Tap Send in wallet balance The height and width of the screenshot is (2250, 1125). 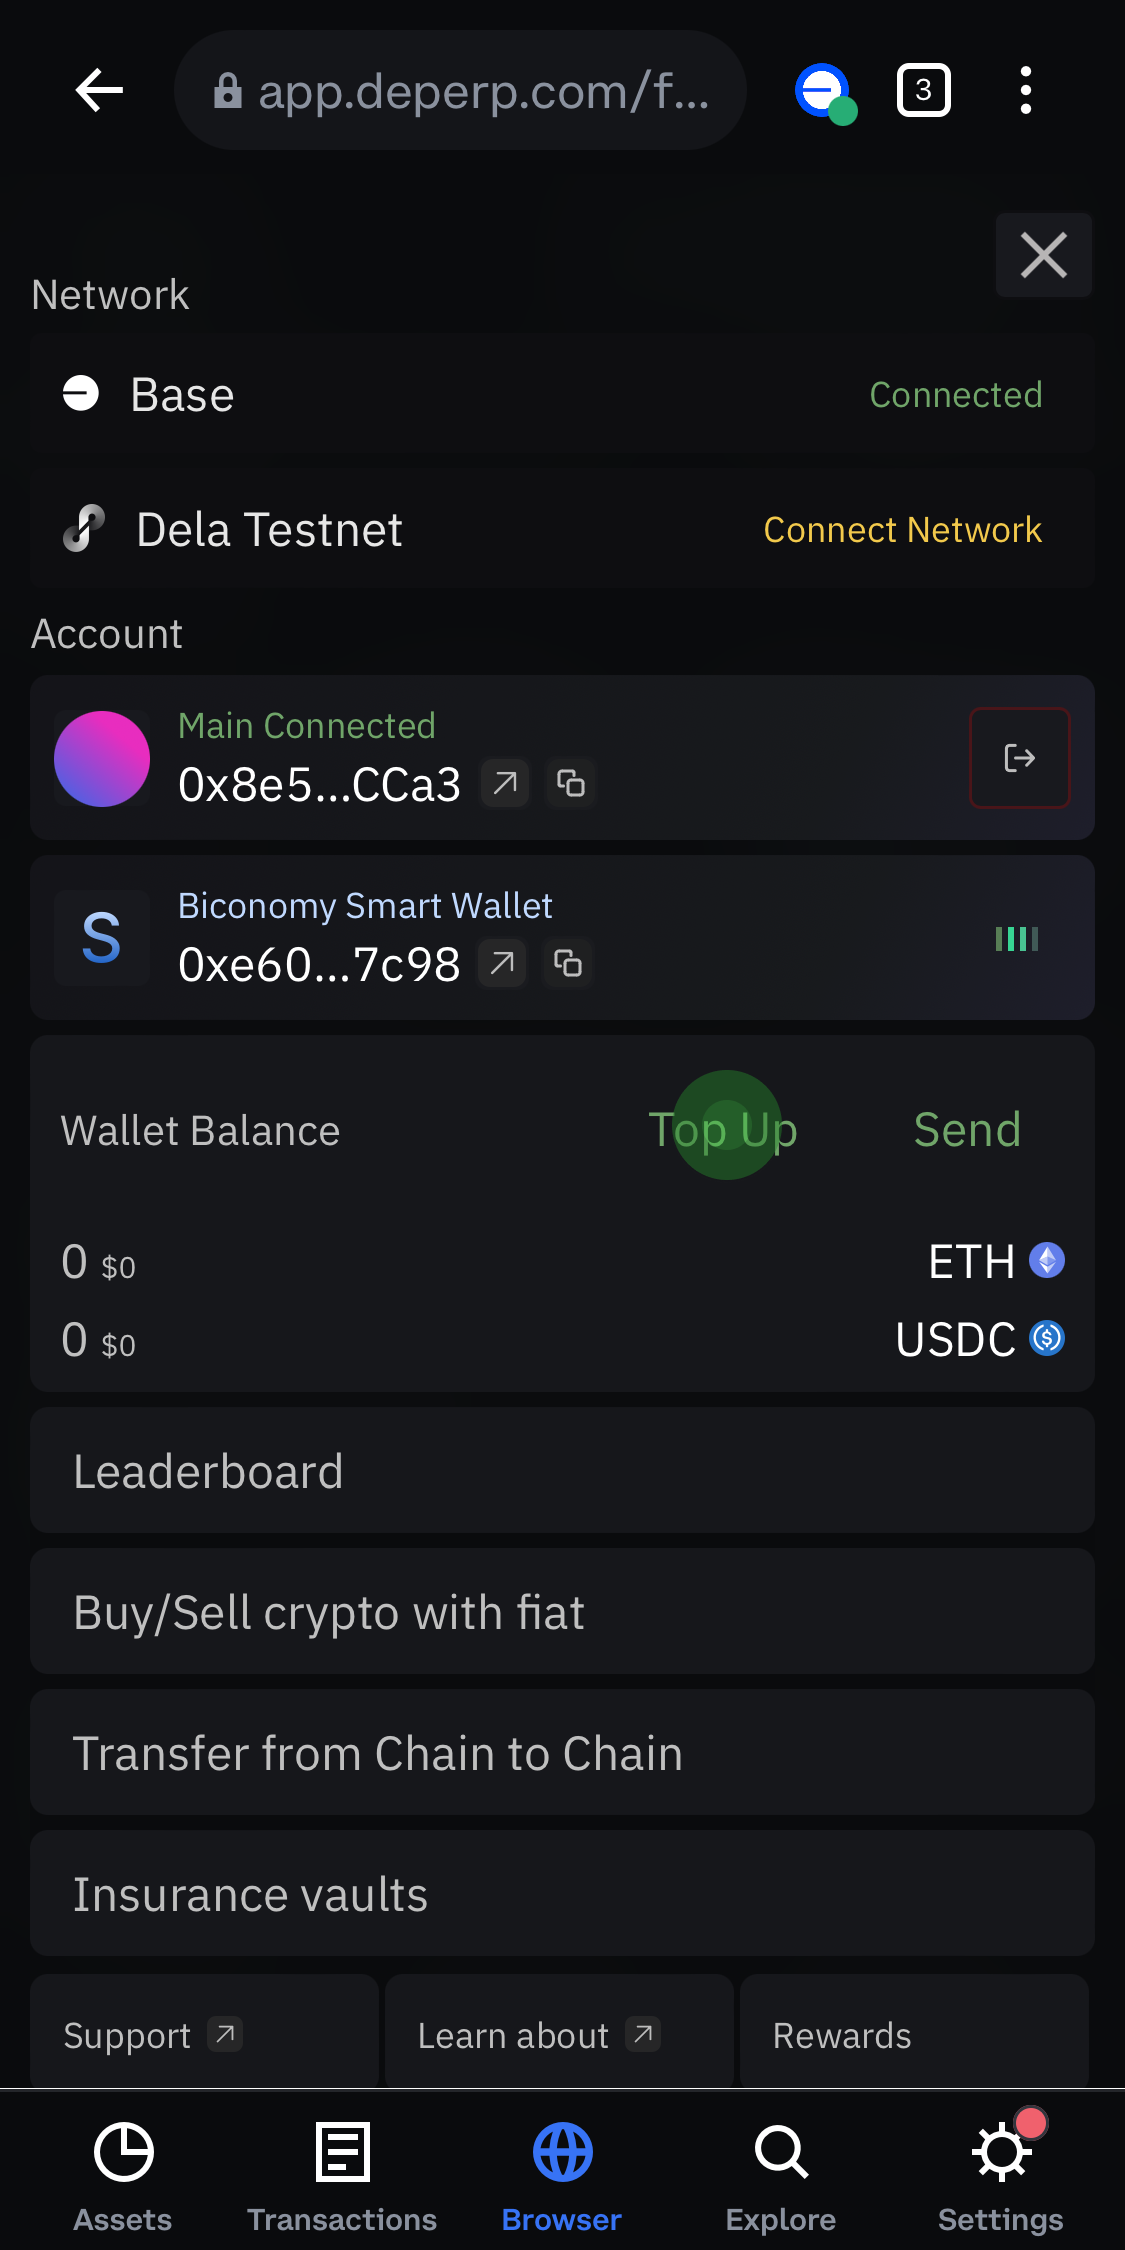[x=967, y=1130]
